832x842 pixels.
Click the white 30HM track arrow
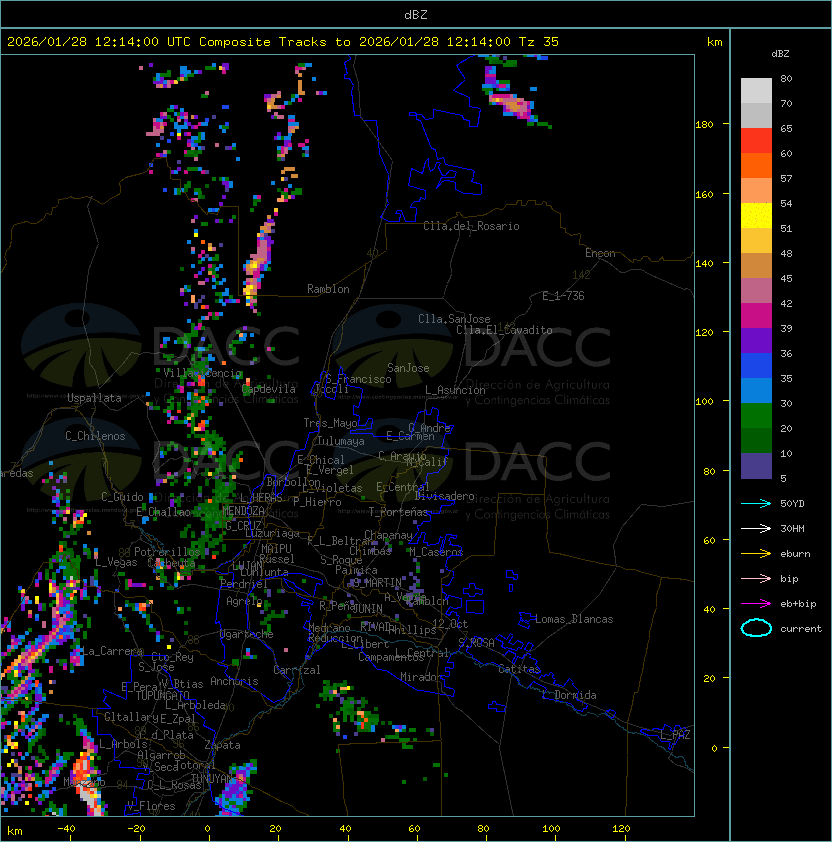pos(756,528)
